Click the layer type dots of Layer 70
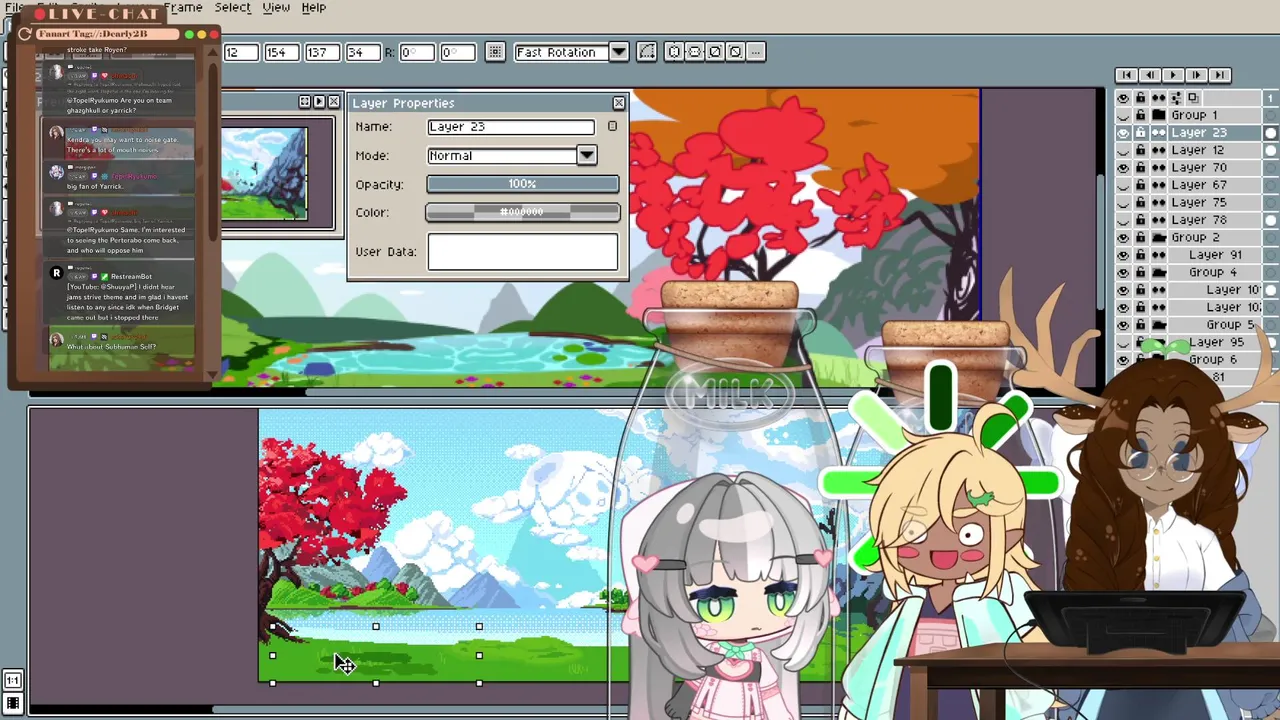The image size is (1280, 720). 1158,168
